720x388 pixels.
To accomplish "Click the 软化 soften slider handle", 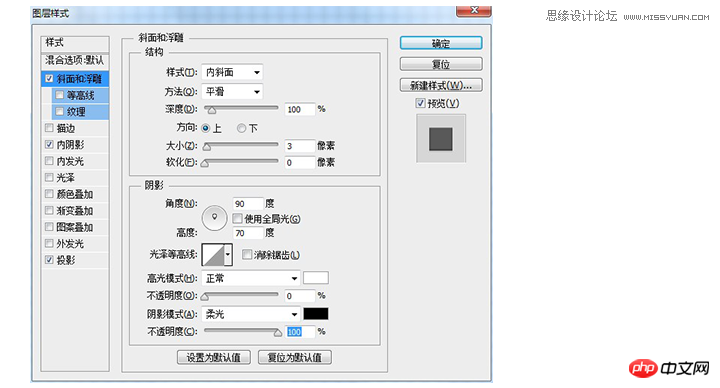I will click(x=205, y=163).
